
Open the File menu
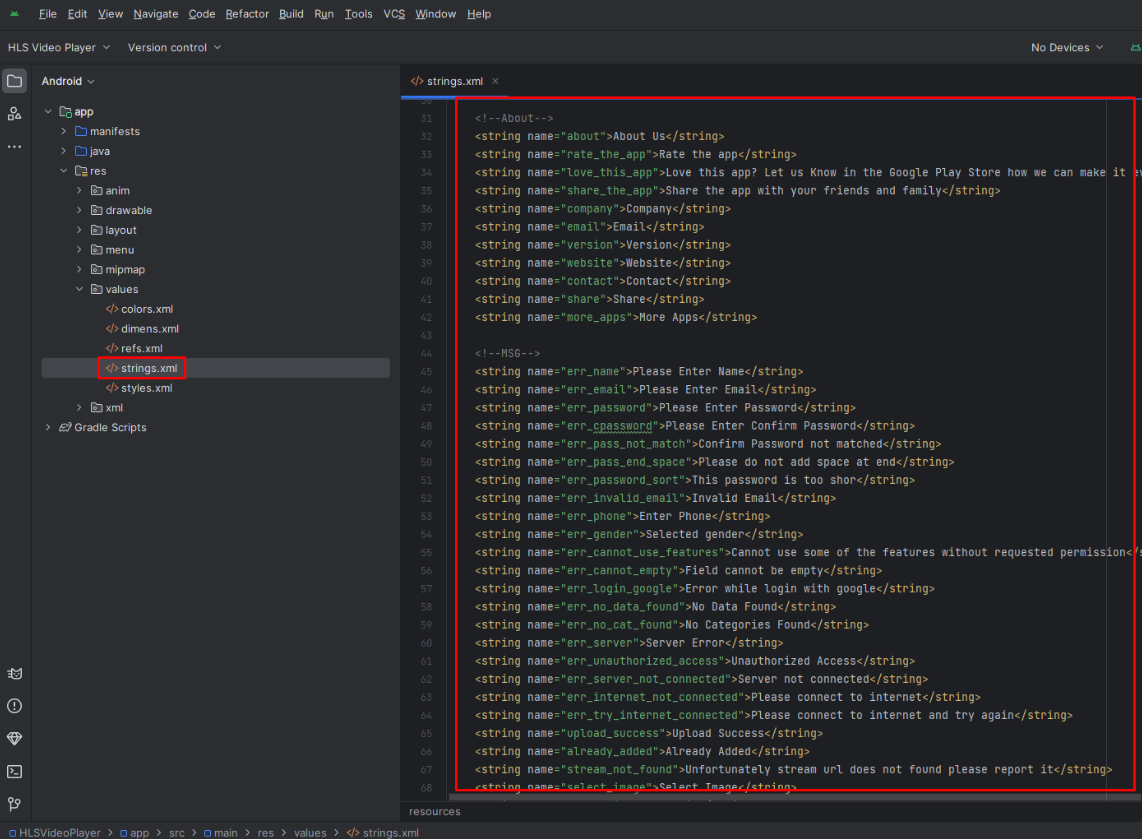(47, 14)
